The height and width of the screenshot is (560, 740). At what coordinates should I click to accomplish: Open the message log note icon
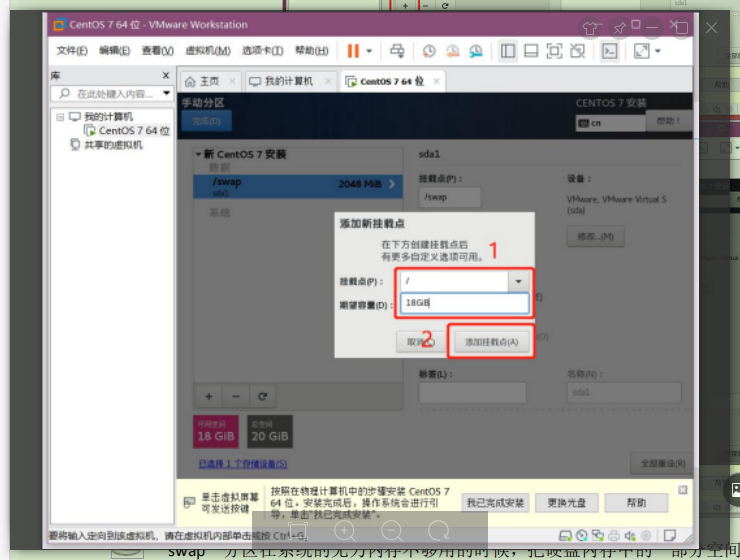(670, 535)
